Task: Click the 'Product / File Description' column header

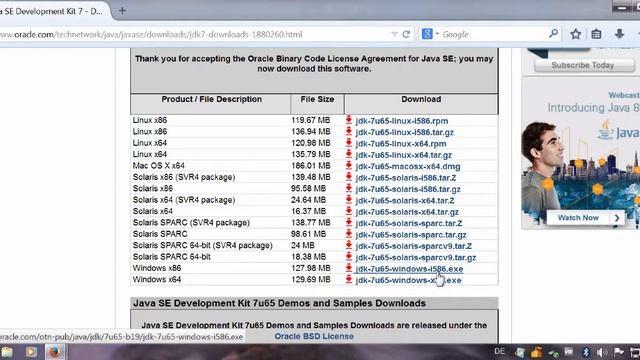Action: pos(211,99)
